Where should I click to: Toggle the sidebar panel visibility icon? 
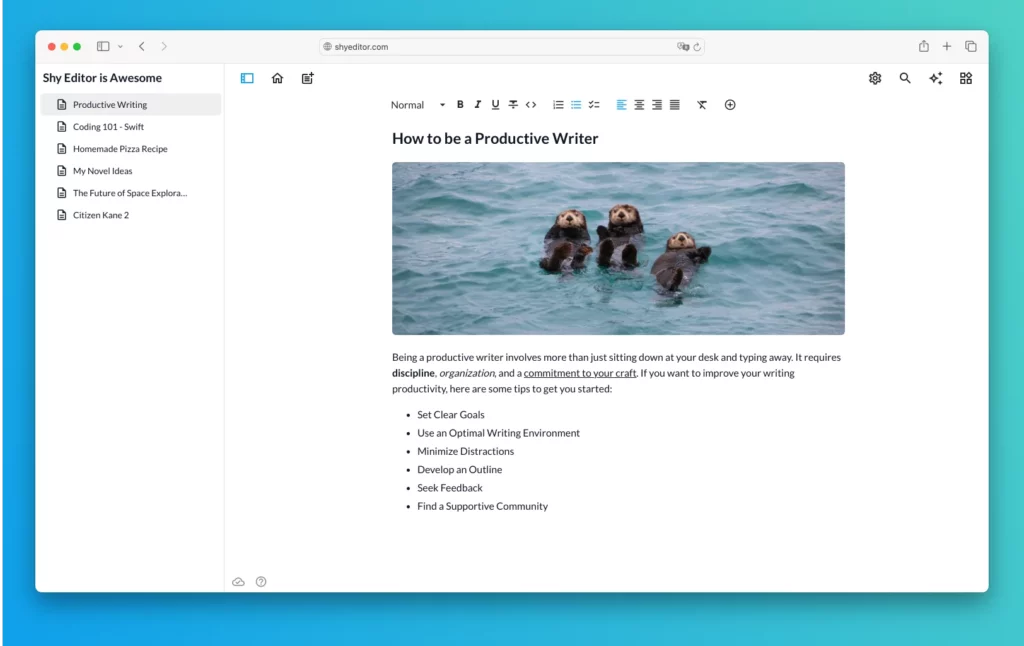[247, 78]
